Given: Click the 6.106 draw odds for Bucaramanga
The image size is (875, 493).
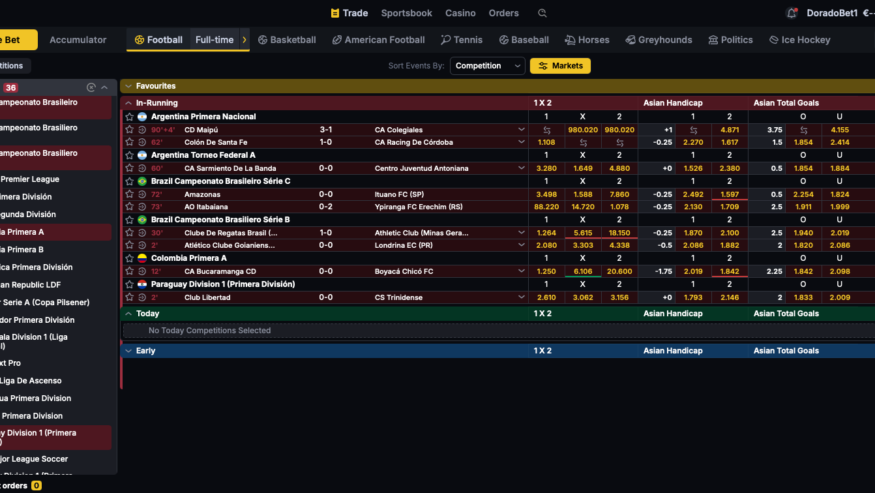Looking at the screenshot, I should (582, 271).
